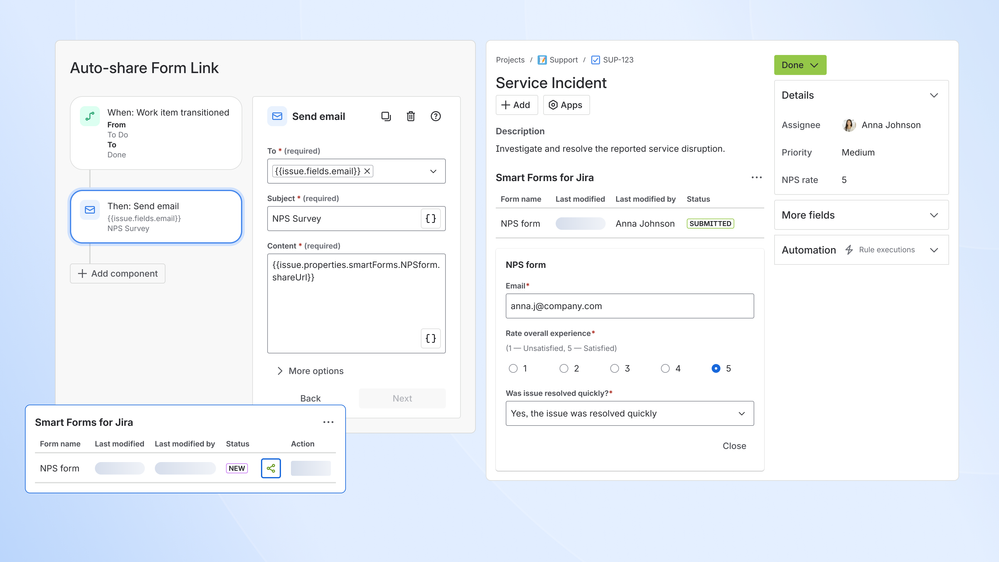This screenshot has height=562, width=999.
Task: Click Rule executions text
Action: [x=886, y=250]
